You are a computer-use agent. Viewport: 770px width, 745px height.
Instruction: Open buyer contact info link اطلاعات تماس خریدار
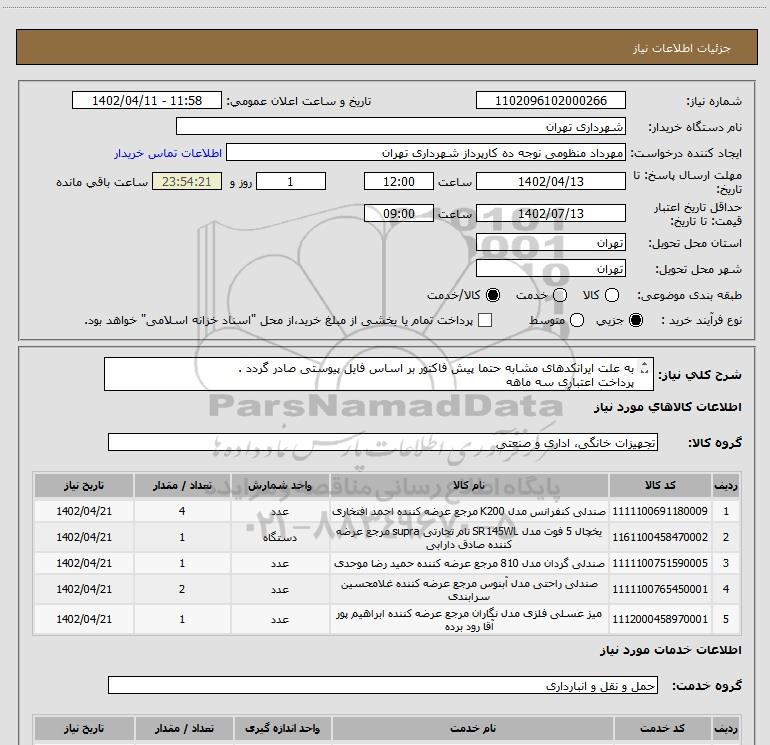(x=168, y=153)
